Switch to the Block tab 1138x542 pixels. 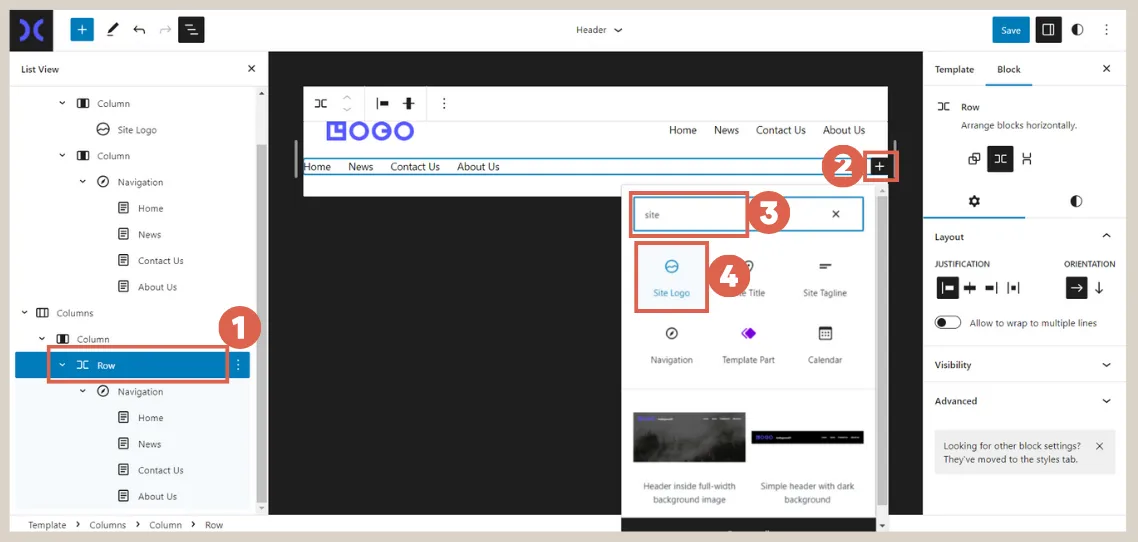coord(1009,70)
